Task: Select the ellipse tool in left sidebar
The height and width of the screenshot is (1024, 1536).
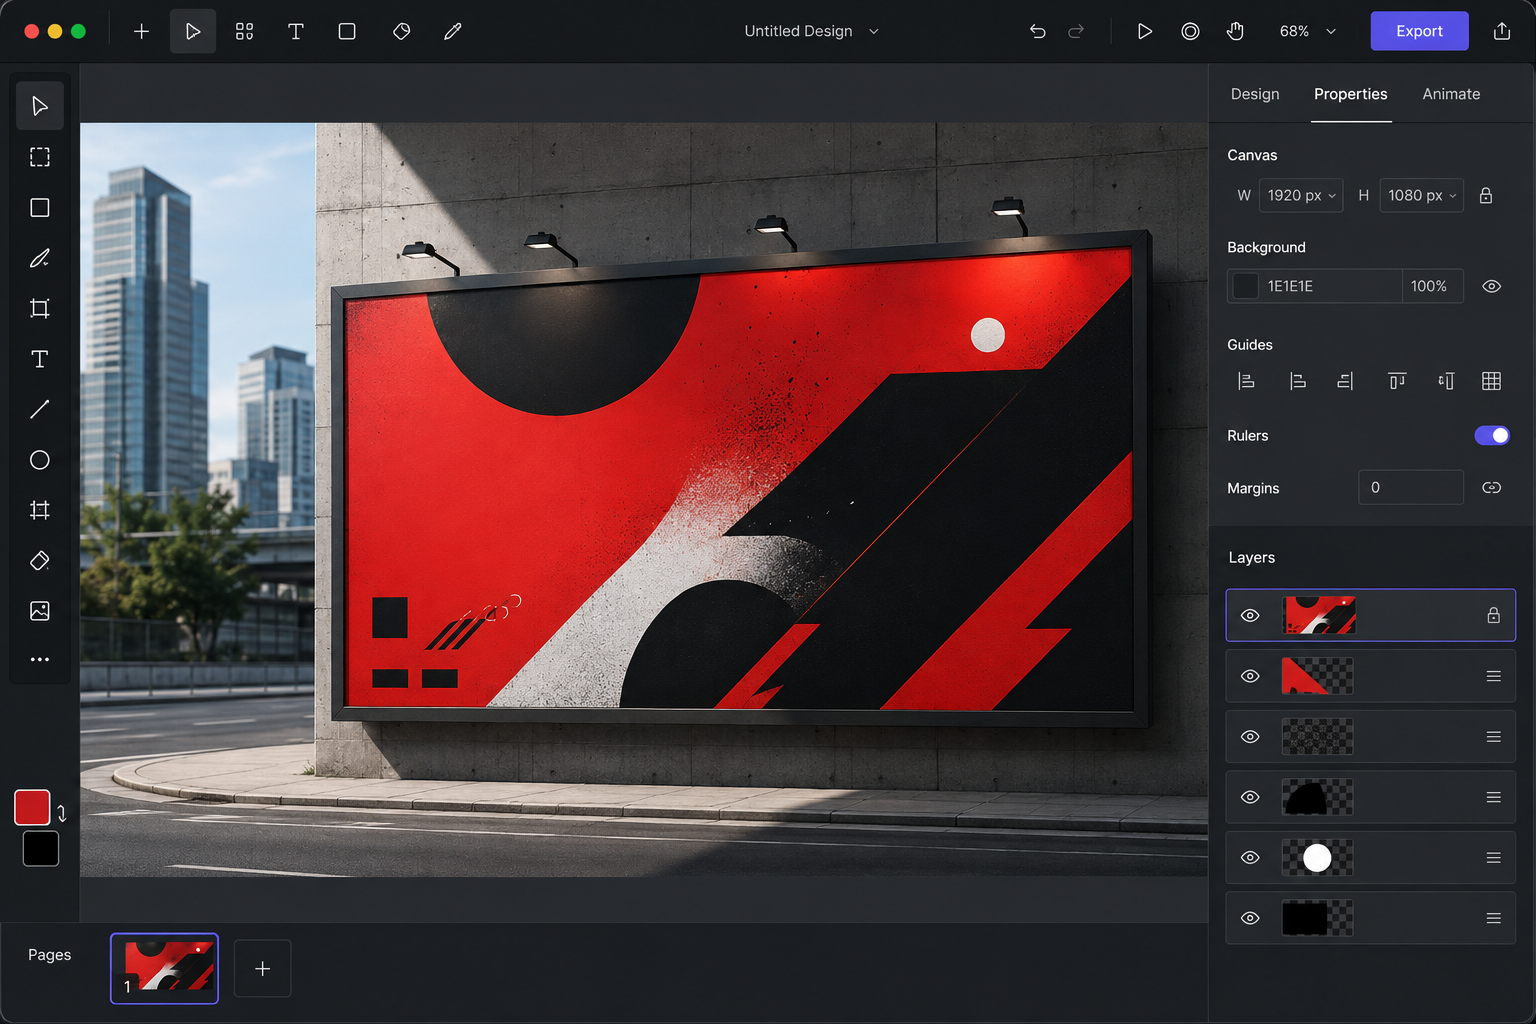Action: (40, 460)
